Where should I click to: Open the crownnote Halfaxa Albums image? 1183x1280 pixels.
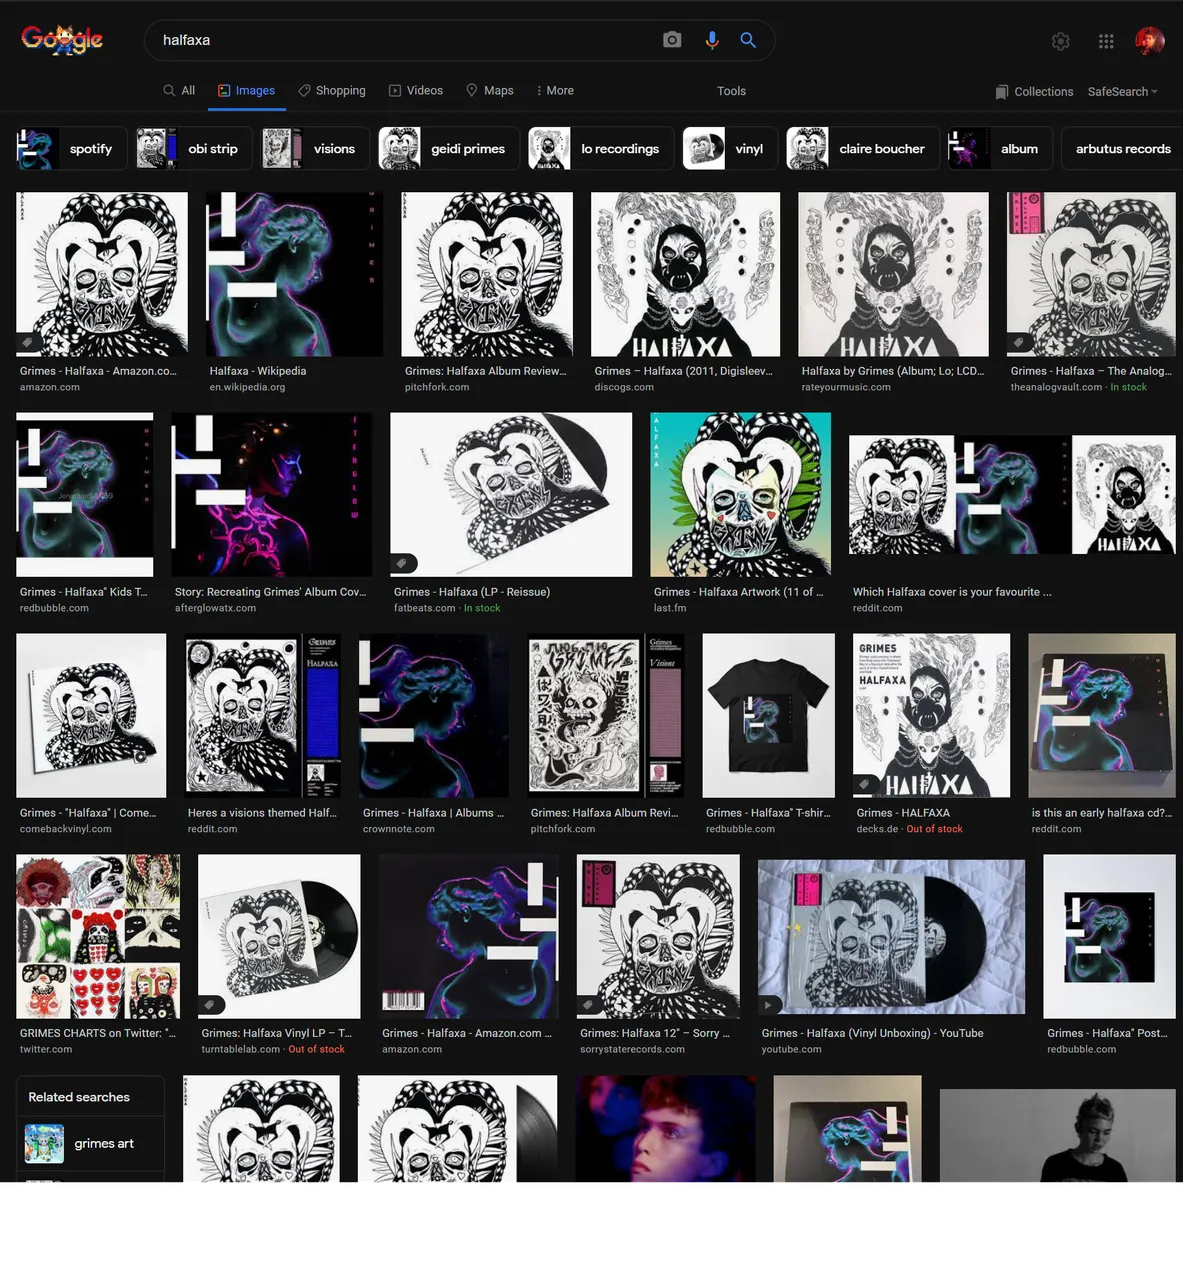pyautogui.click(x=433, y=715)
